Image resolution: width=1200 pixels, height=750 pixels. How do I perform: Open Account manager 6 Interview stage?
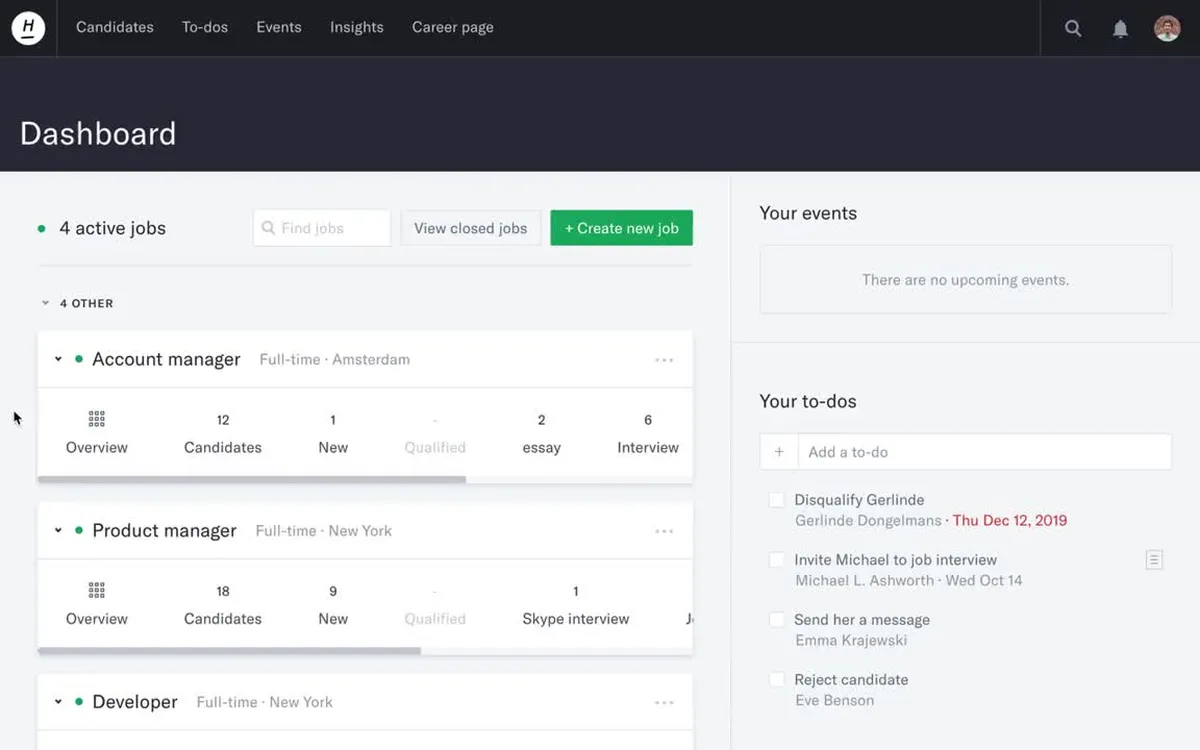648,434
